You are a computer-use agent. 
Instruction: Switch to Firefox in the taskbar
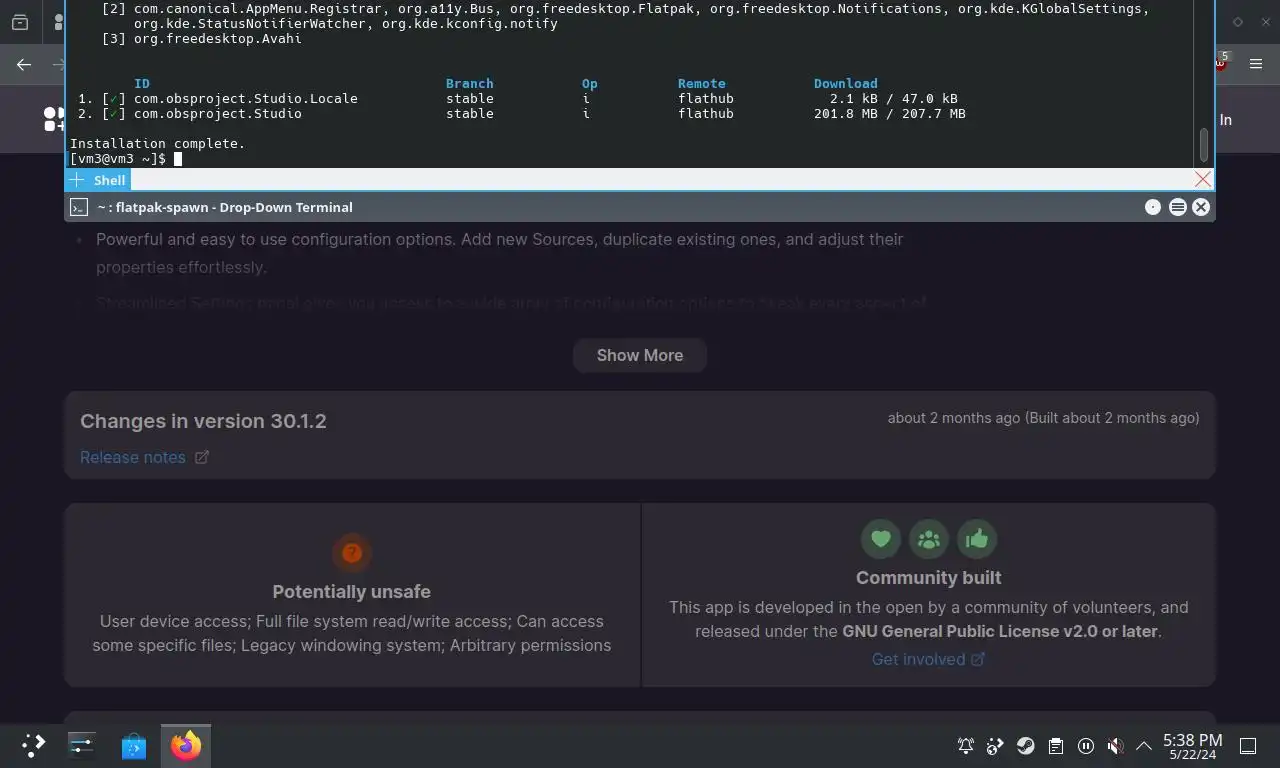186,745
